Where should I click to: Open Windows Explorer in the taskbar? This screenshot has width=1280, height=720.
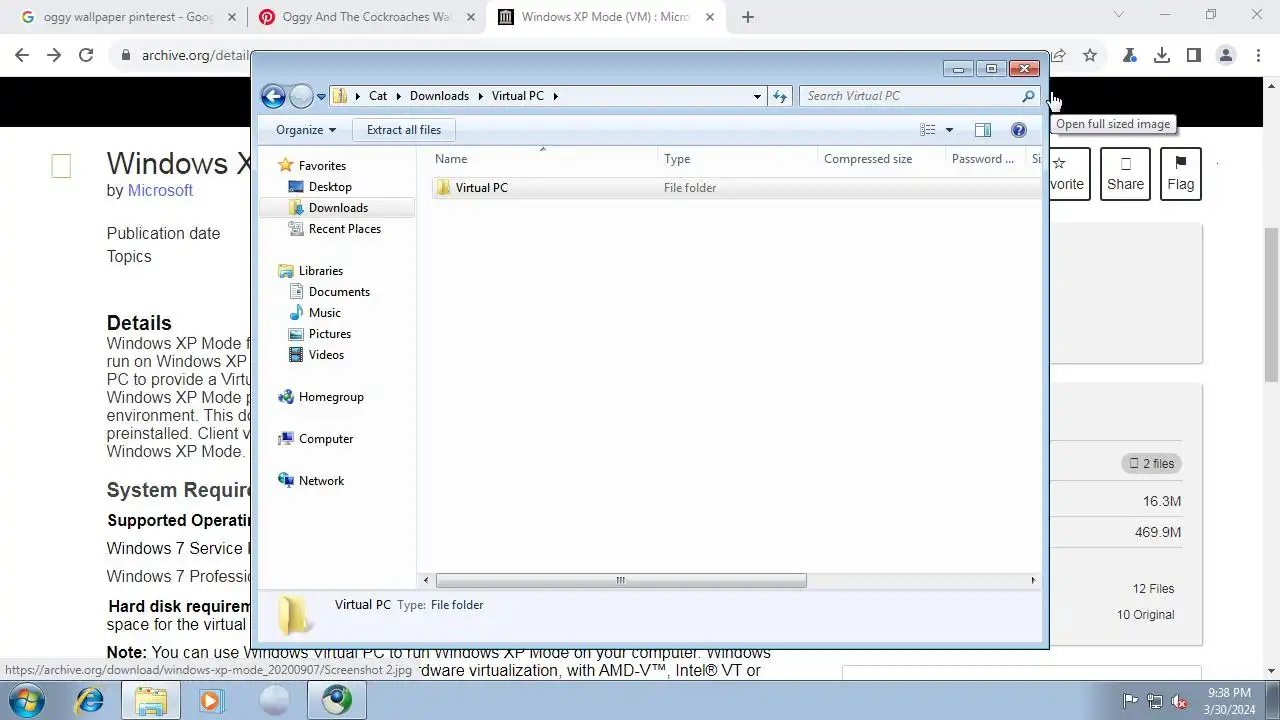[150, 700]
